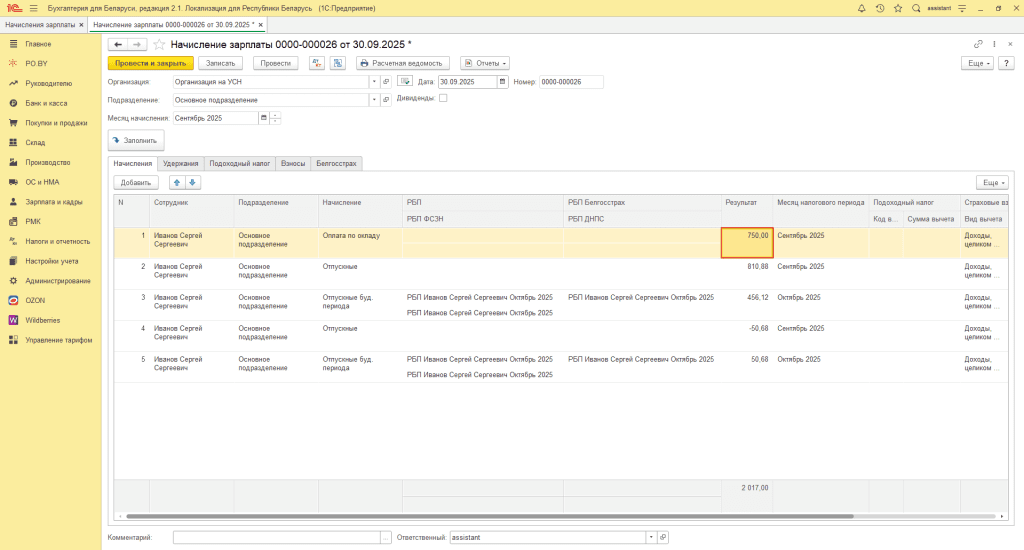The height and width of the screenshot is (550, 1024).
Task: Click the get-link chain icon
Action: (978, 44)
